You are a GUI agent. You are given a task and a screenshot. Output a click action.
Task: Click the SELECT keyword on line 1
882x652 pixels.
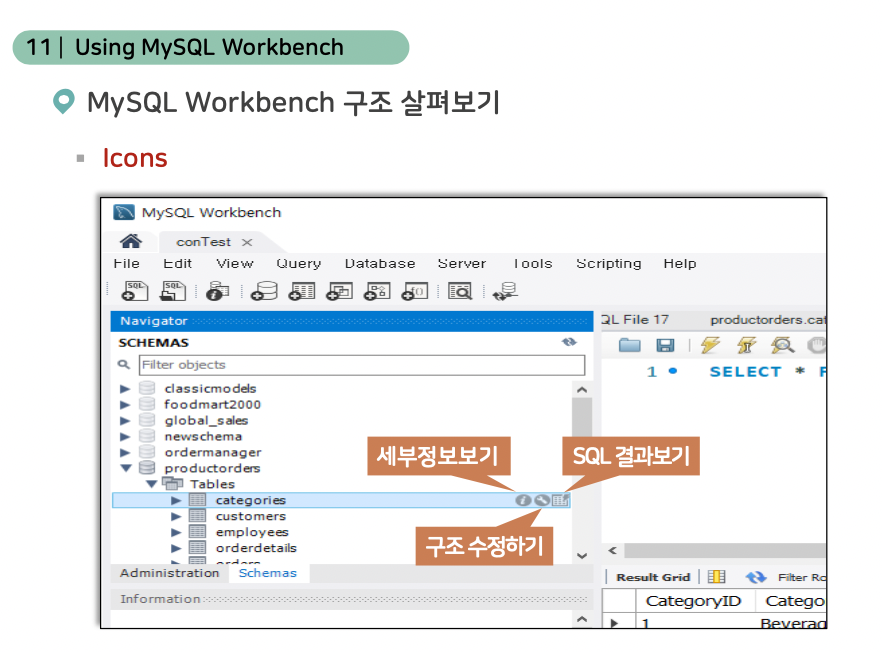(745, 372)
